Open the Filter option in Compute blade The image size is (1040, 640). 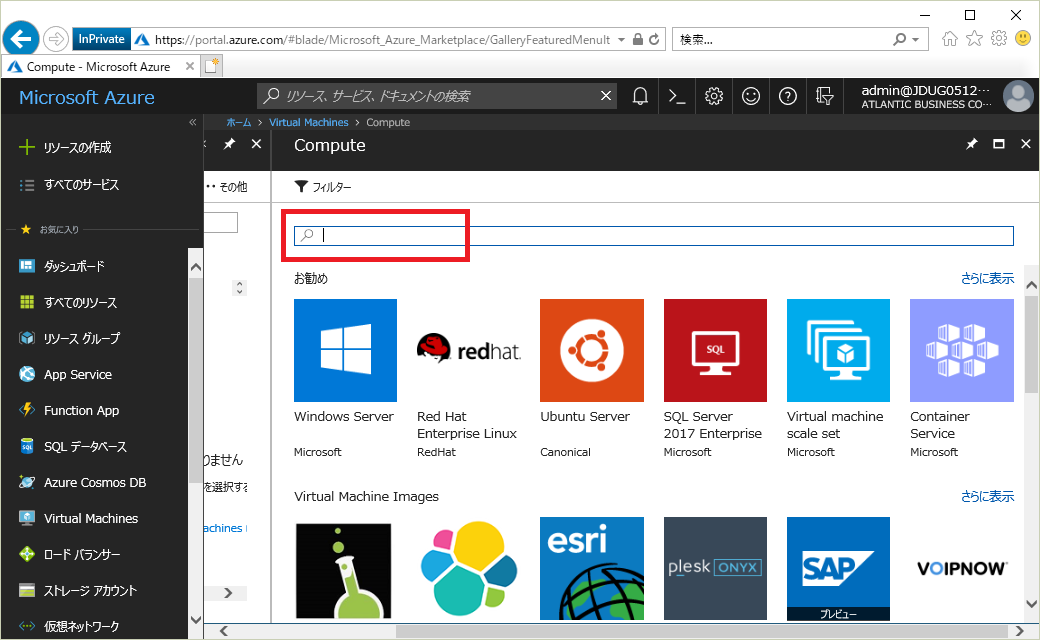pos(323,187)
